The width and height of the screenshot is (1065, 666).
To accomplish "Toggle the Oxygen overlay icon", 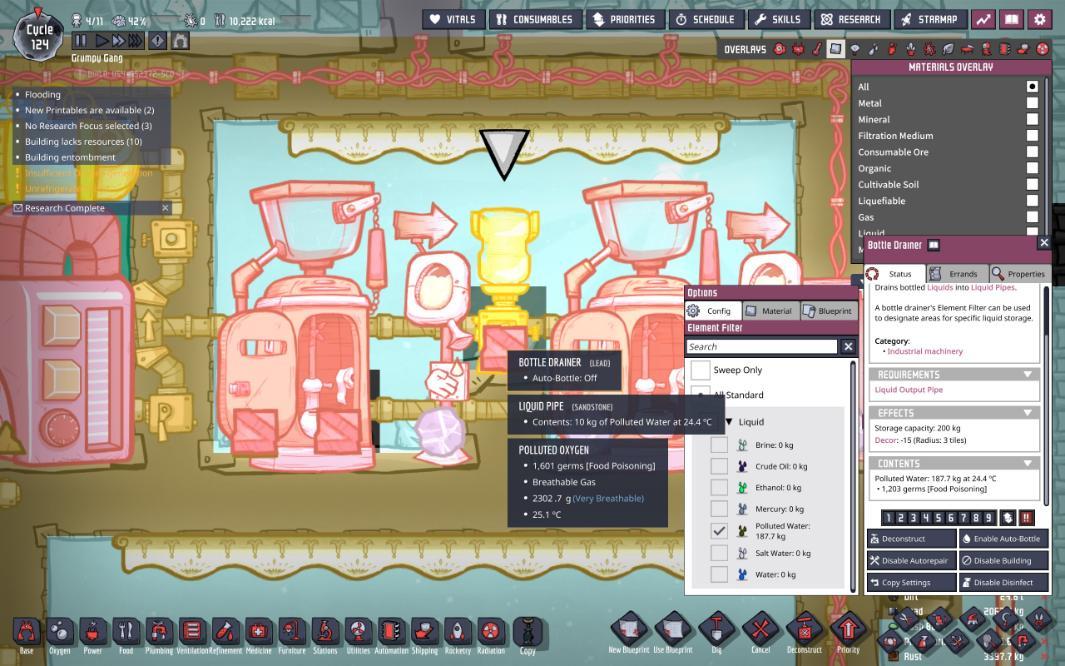I will coord(780,49).
